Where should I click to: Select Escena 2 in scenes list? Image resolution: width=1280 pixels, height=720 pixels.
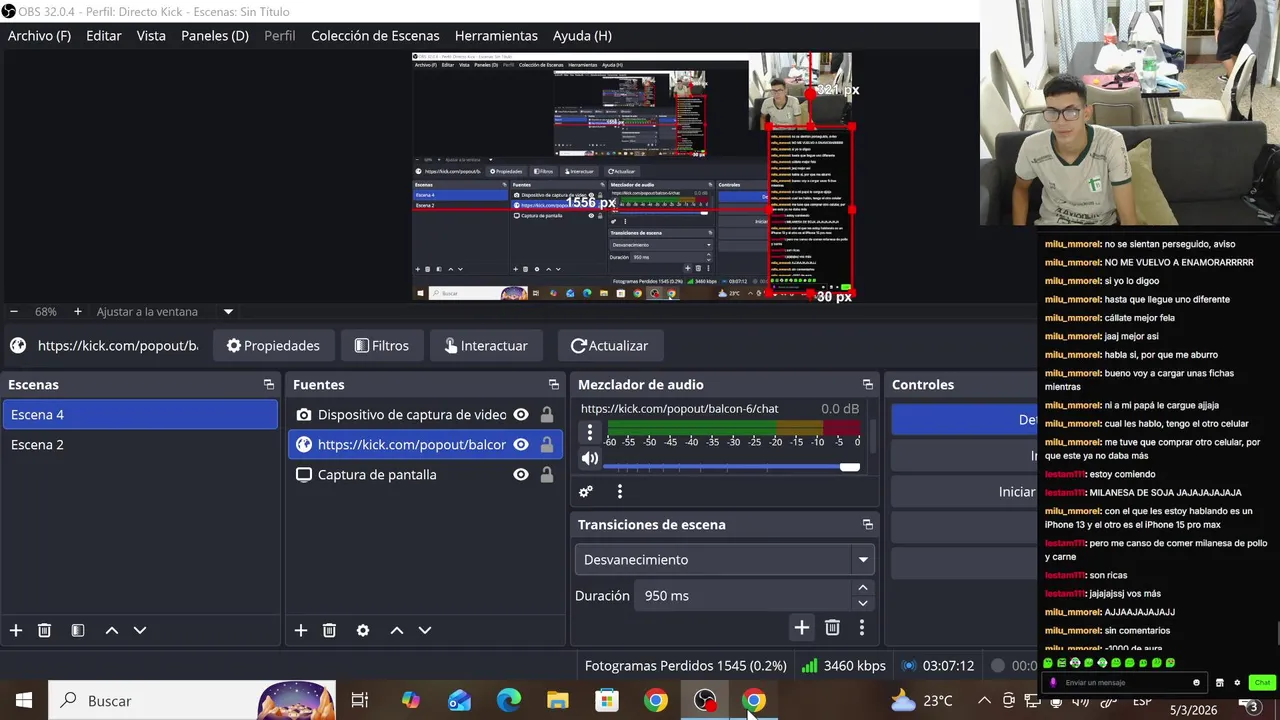(140, 444)
